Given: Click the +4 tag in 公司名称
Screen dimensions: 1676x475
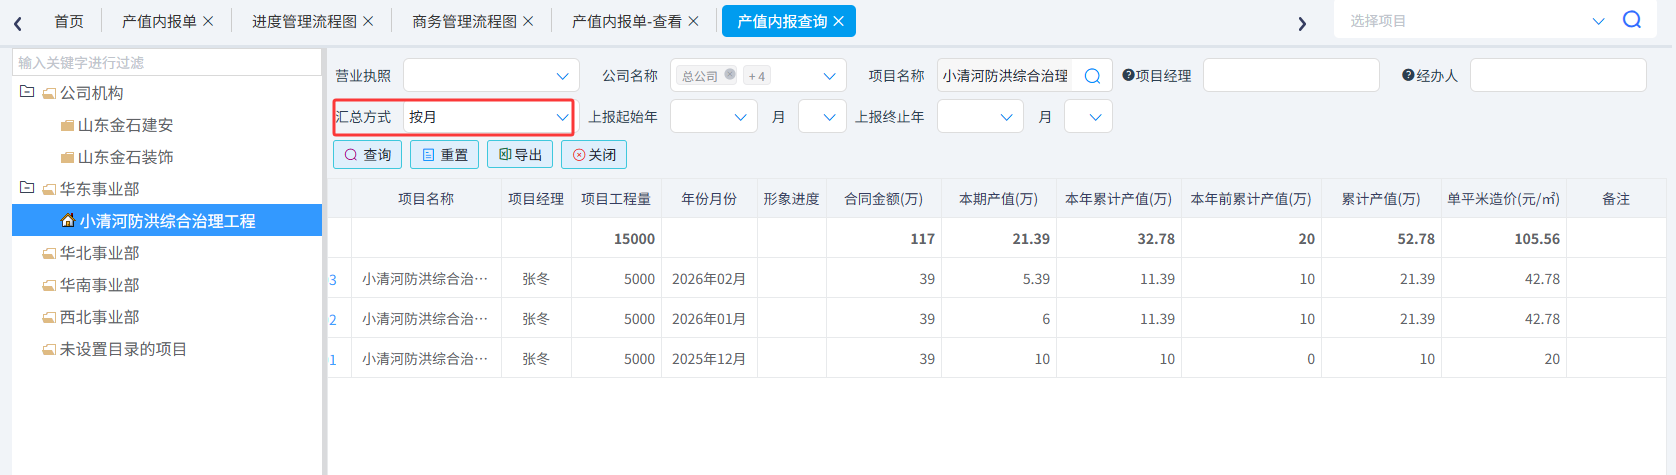Looking at the screenshot, I should coord(757,76).
